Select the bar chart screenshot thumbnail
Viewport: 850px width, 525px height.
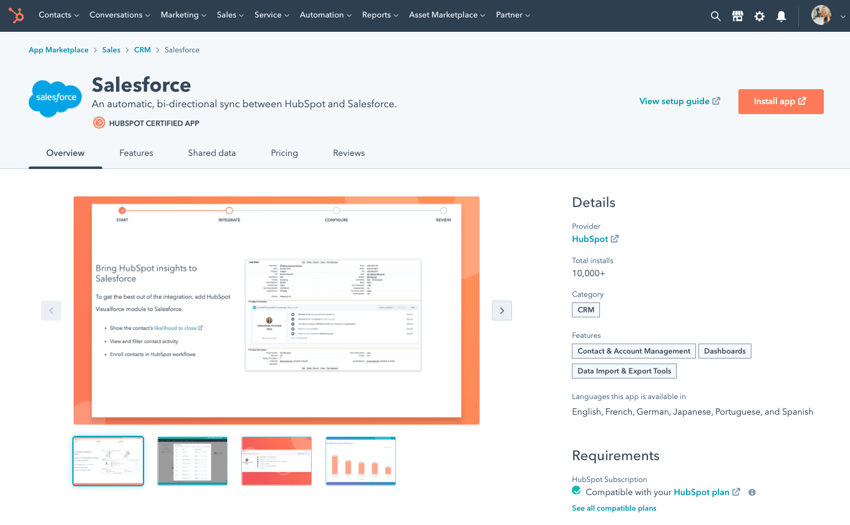361,461
